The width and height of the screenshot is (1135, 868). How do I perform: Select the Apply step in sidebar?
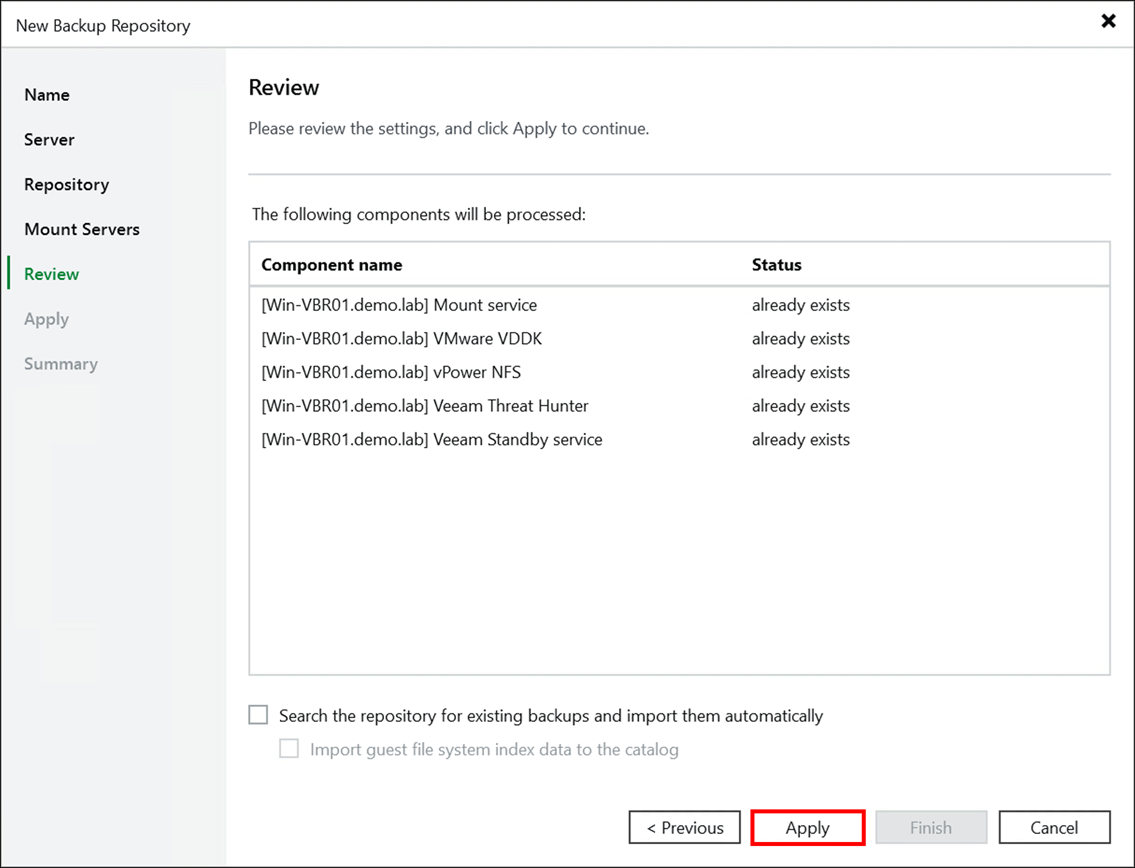[x=46, y=318]
